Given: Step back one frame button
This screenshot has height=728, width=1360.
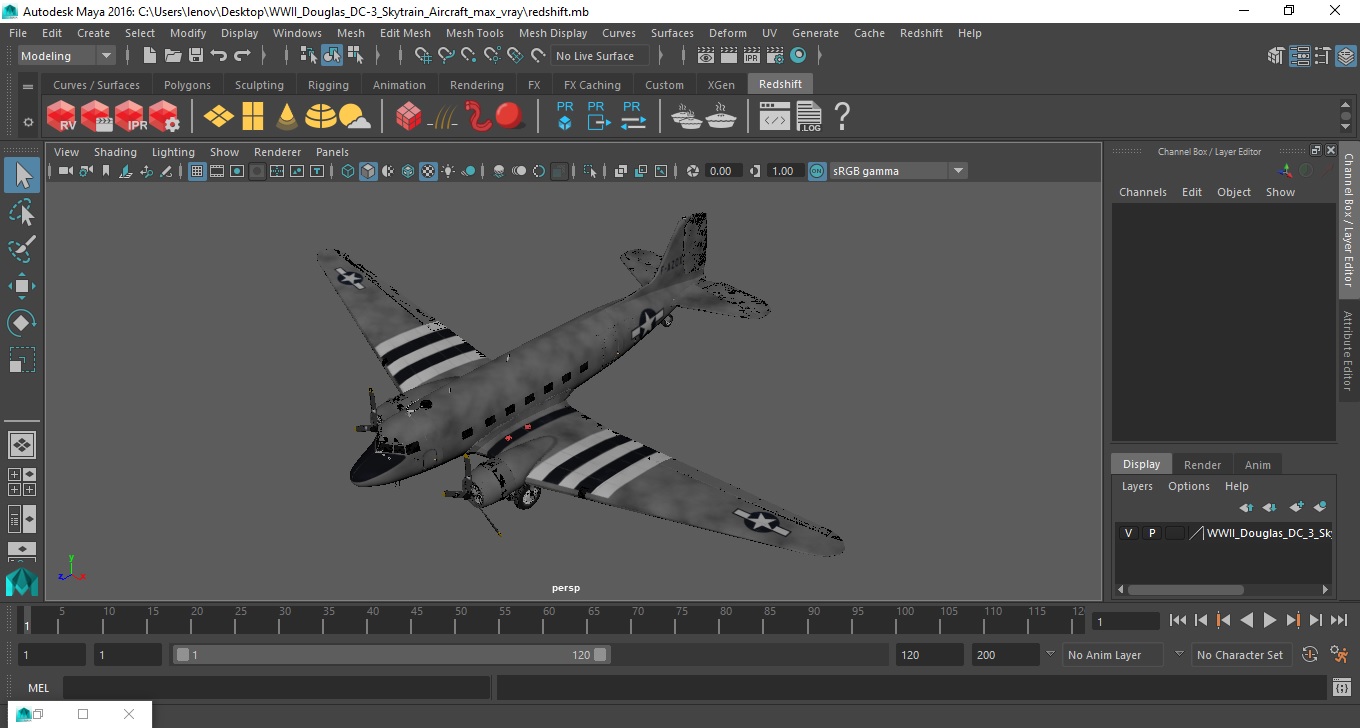Looking at the screenshot, I should [x=1200, y=620].
